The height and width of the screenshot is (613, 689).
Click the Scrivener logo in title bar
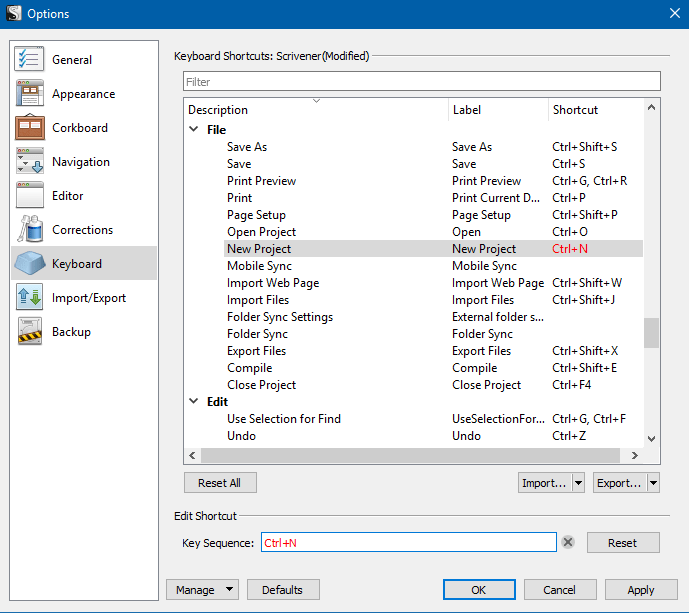click(x=14, y=13)
